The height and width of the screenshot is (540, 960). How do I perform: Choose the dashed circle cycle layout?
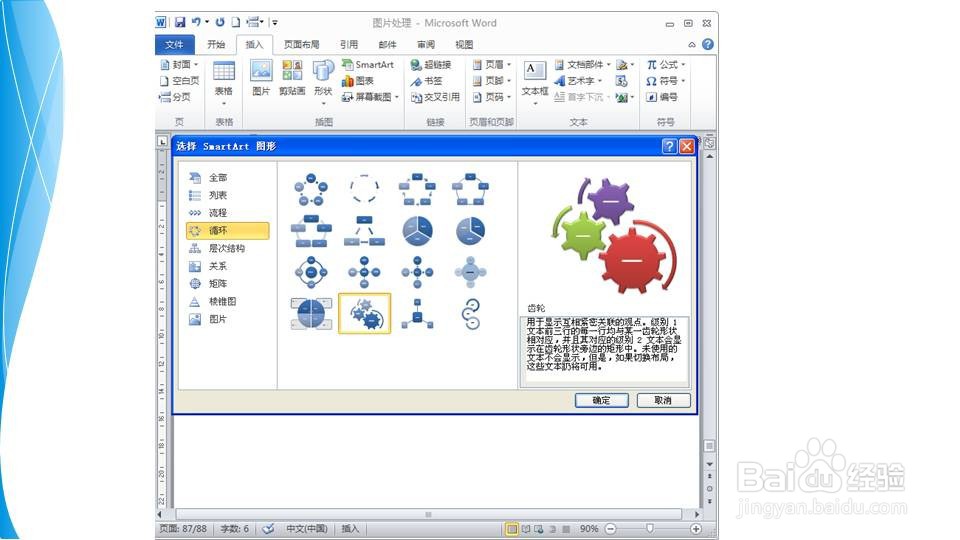[364, 189]
